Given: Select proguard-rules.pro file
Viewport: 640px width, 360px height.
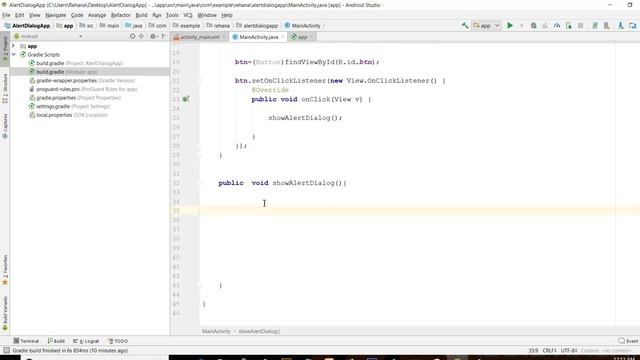Looking at the screenshot, I should point(83,89).
